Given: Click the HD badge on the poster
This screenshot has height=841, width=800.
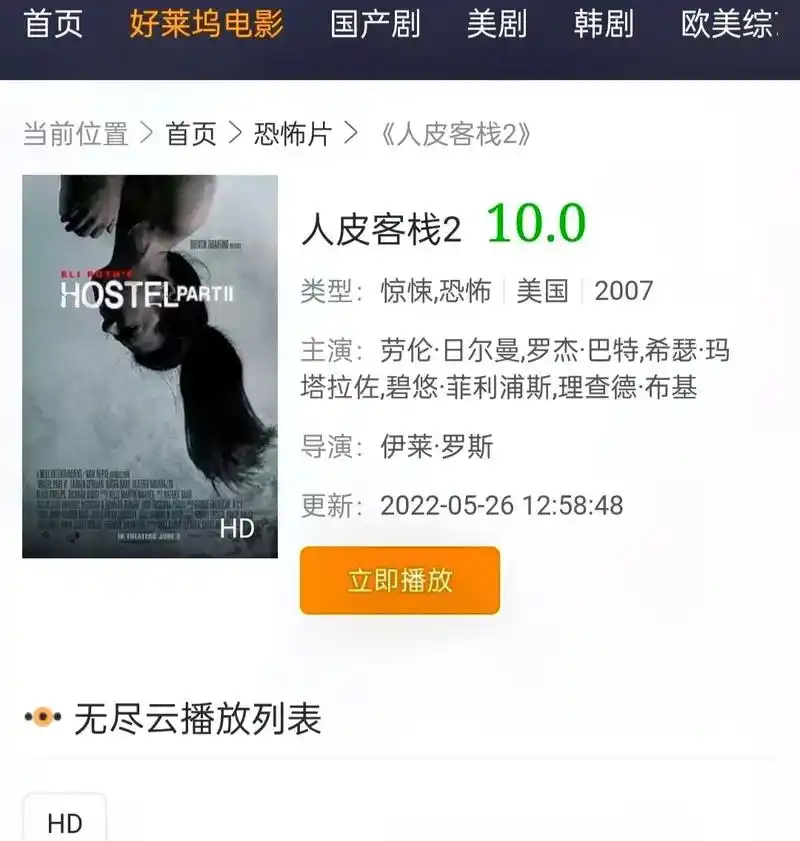Looking at the screenshot, I should click(237, 529).
